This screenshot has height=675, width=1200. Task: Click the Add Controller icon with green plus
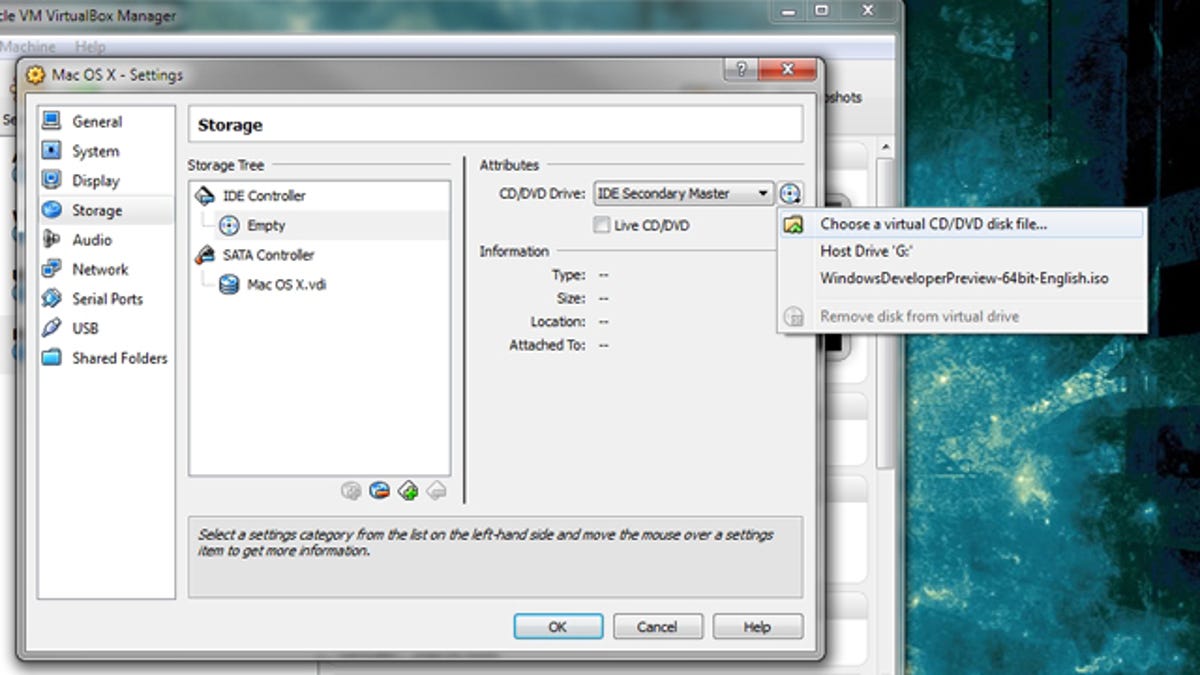coord(408,490)
